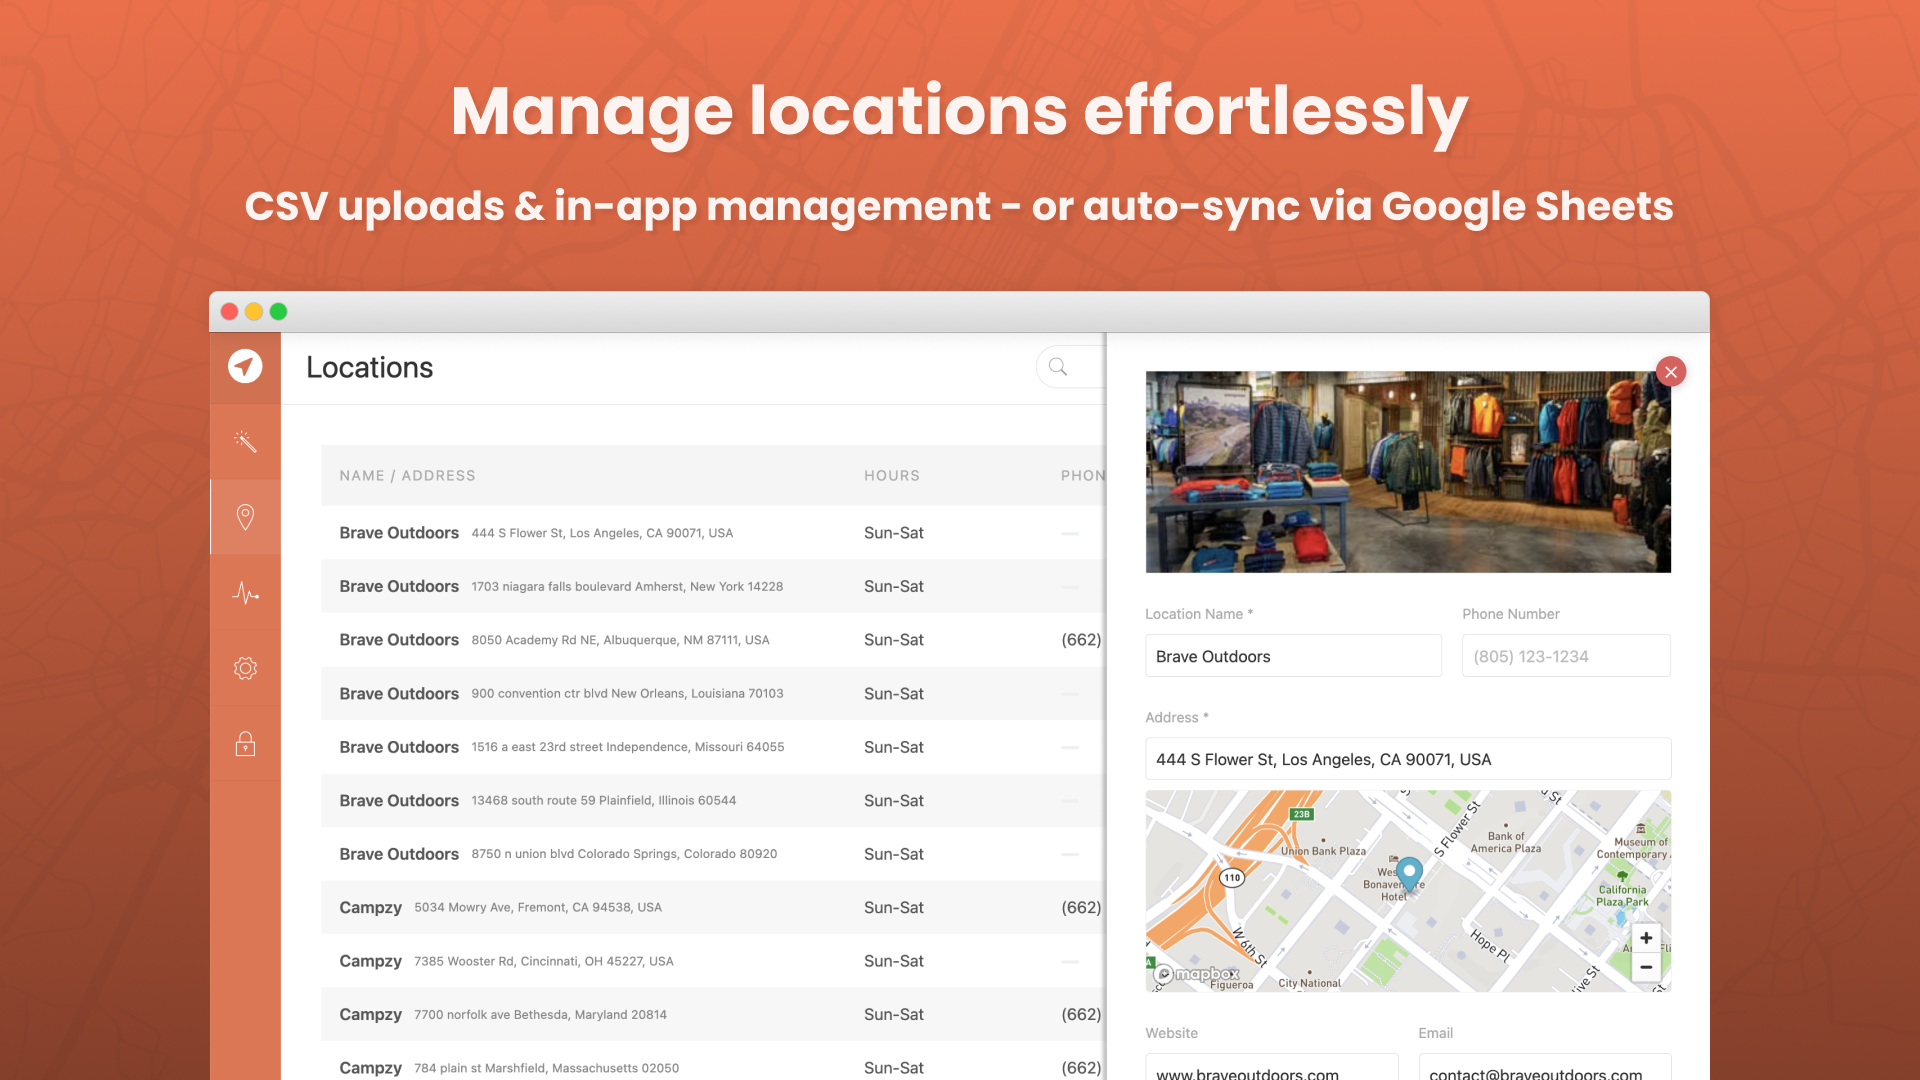Click the paper plane logo icon

245,367
